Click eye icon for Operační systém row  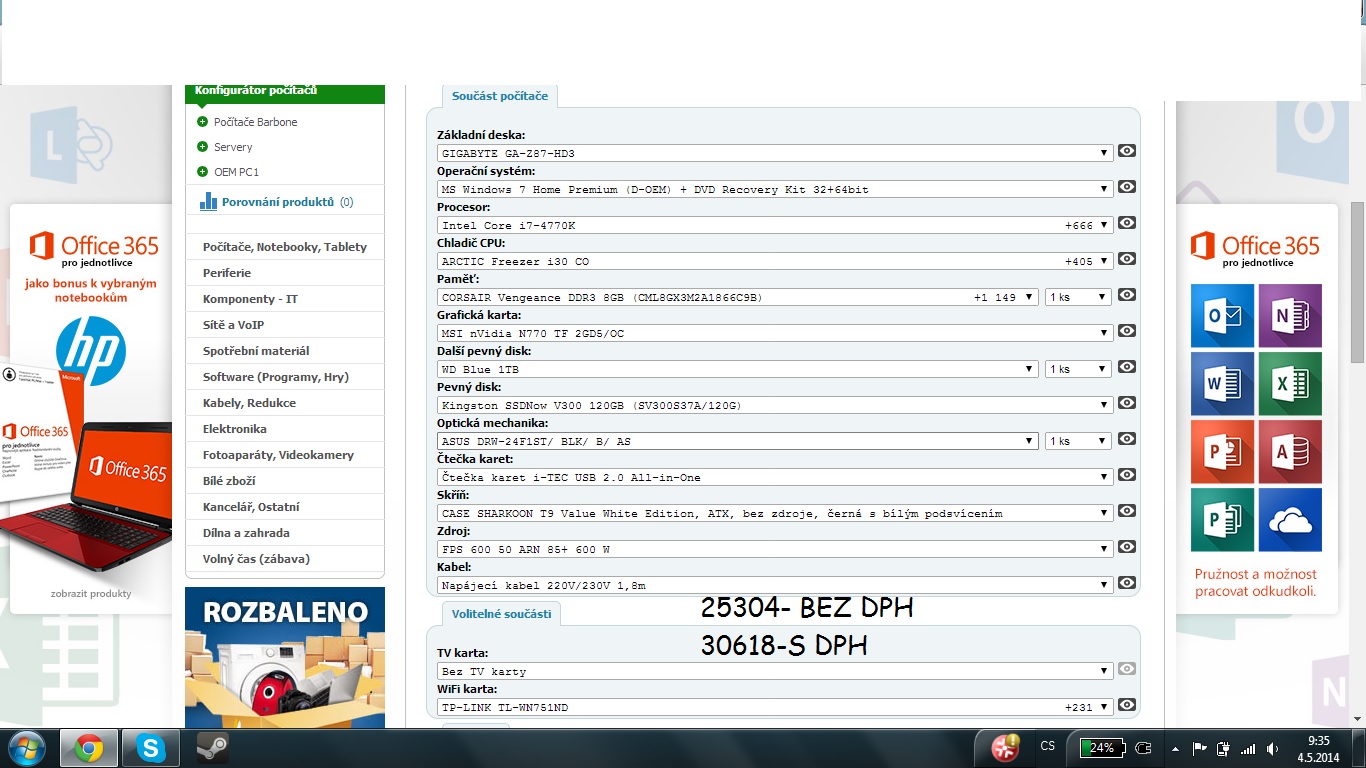coord(1127,187)
